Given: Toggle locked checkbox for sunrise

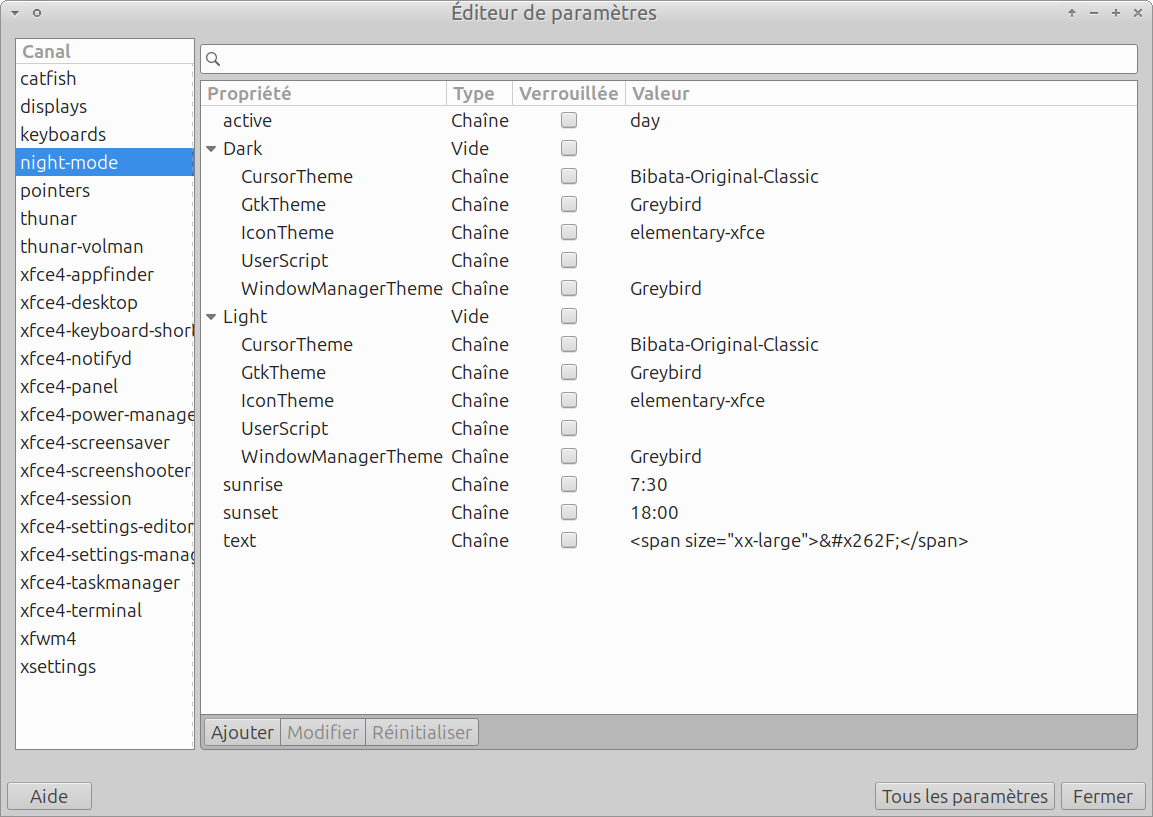Looking at the screenshot, I should (568, 484).
